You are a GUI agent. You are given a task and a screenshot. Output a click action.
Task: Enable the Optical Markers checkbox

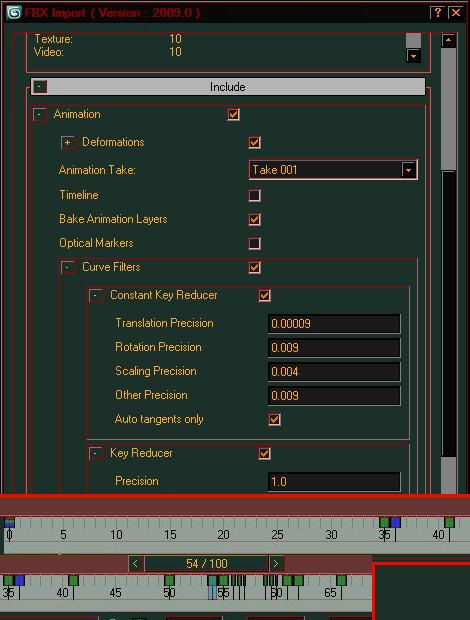coord(255,244)
